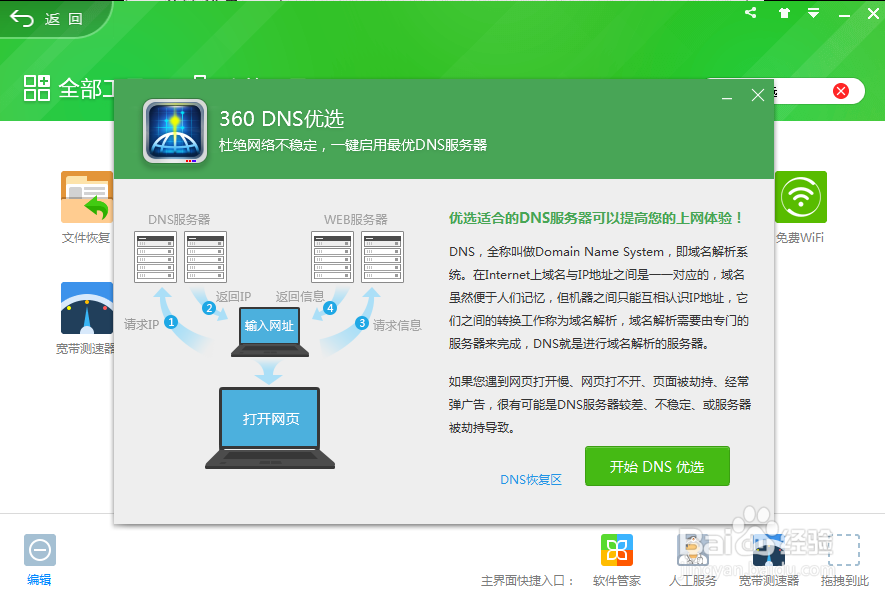The height and width of the screenshot is (600, 885).
Task: Minimize the 360 DNS优选 dialog
Action: (727, 97)
